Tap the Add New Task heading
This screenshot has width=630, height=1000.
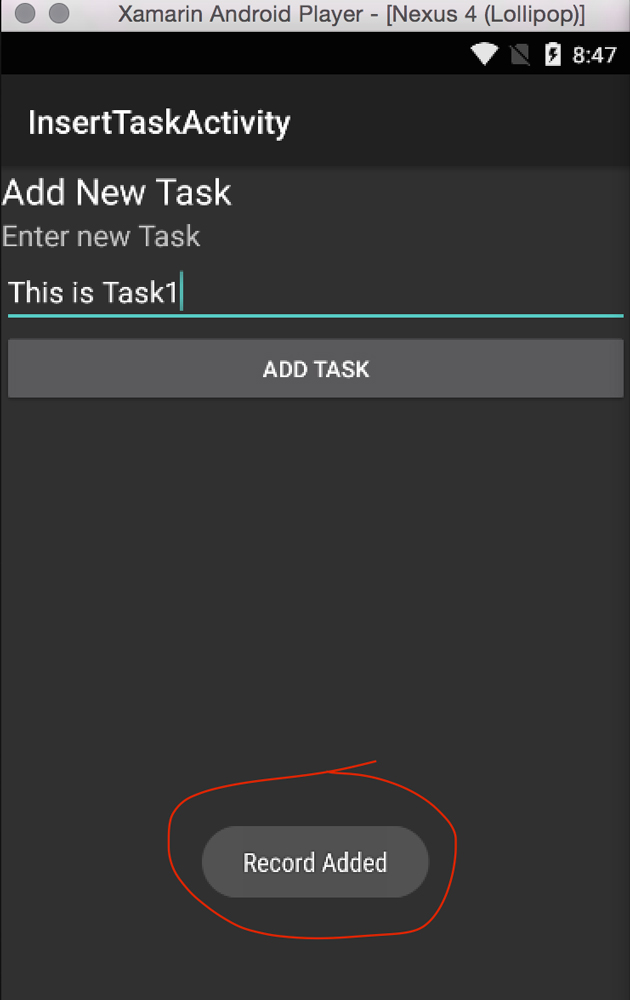(x=117, y=193)
